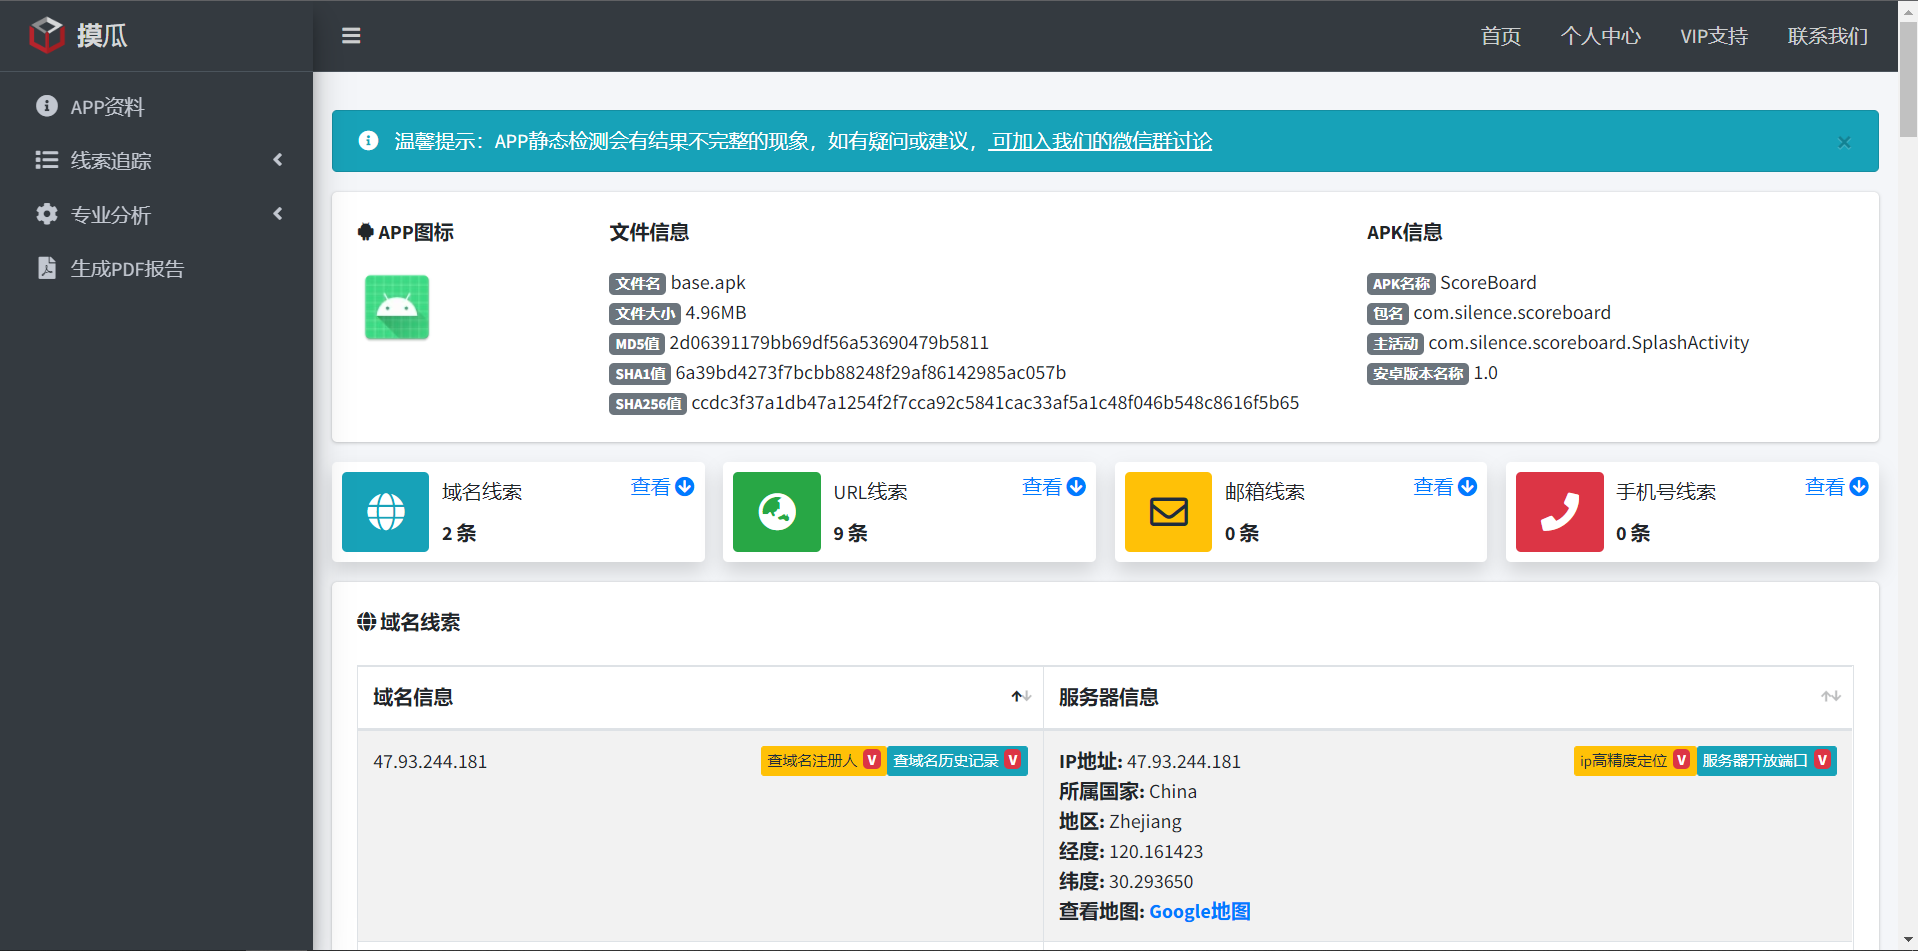The image size is (1918, 951).
Task: Click com.silence.scoreboard.SplashActivity text
Action: tap(1589, 343)
